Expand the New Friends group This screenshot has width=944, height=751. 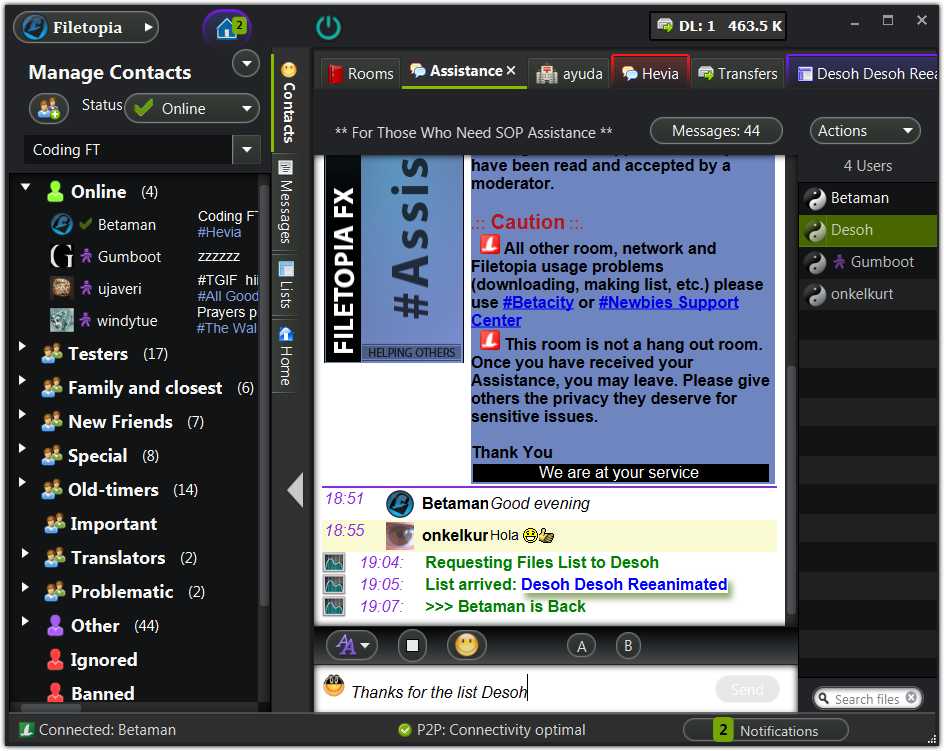[22, 414]
